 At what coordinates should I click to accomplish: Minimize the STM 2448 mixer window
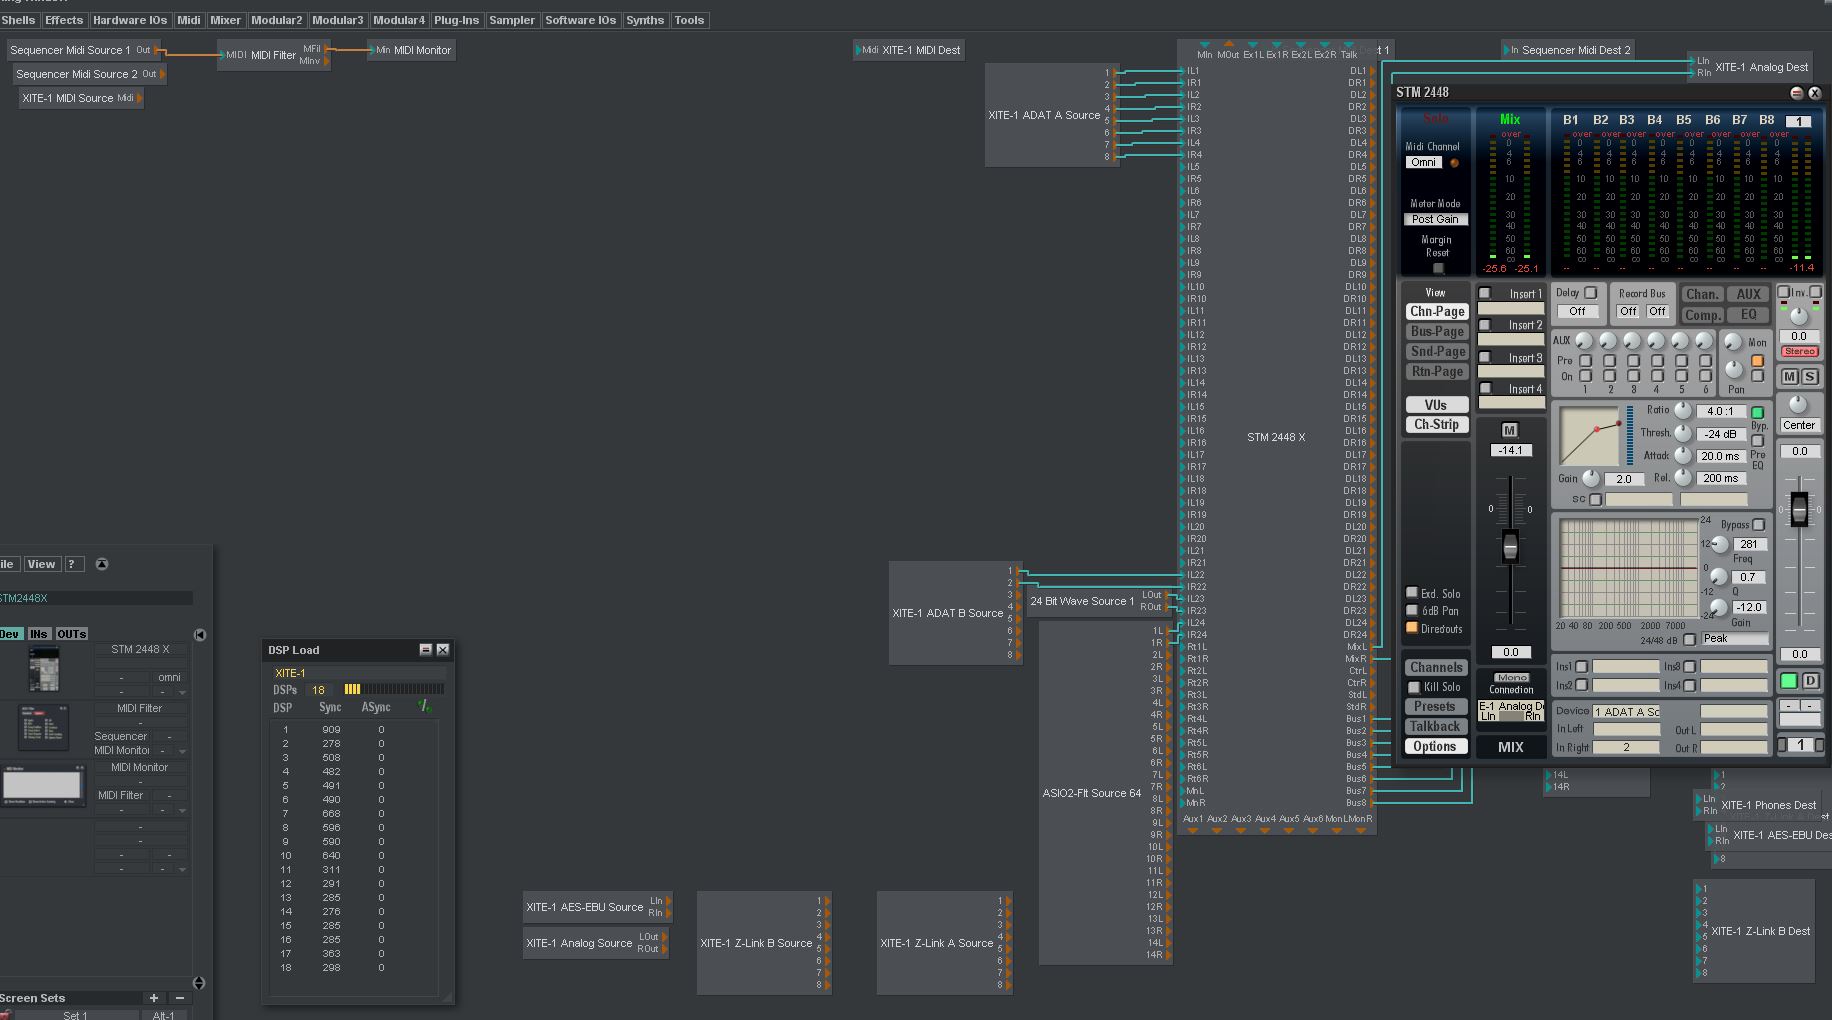point(1796,93)
